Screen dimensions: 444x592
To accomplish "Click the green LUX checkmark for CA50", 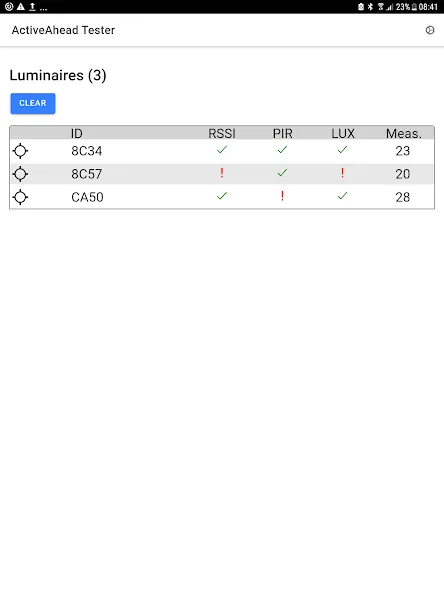I will pyautogui.click(x=342, y=196).
